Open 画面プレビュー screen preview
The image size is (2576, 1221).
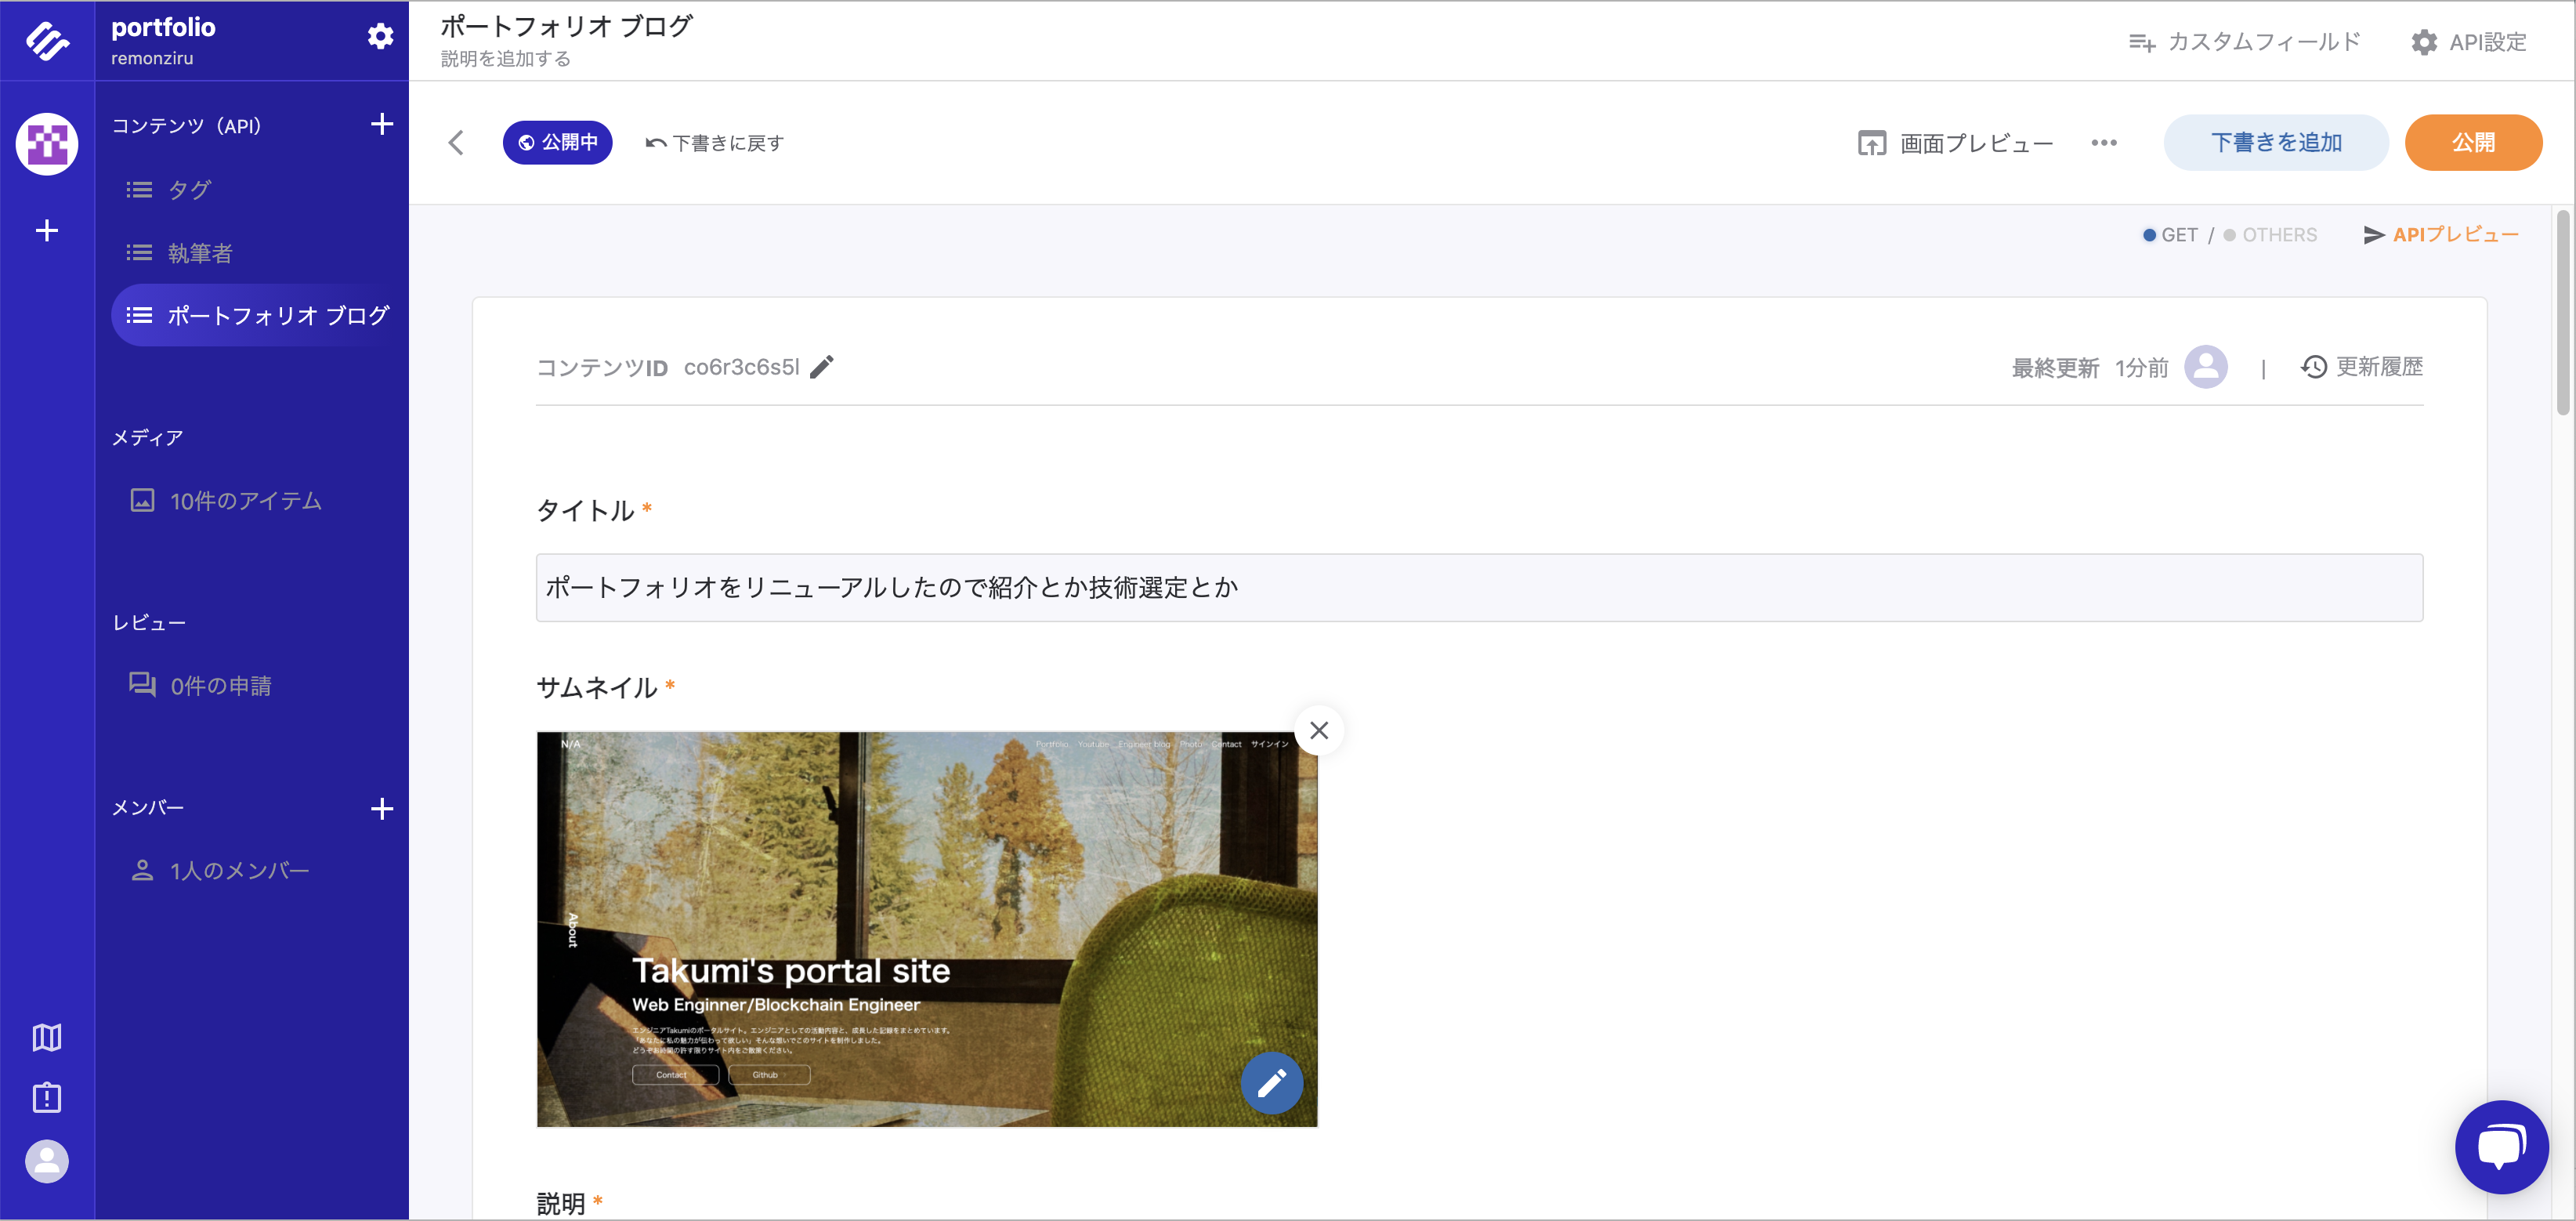pyautogui.click(x=1954, y=143)
